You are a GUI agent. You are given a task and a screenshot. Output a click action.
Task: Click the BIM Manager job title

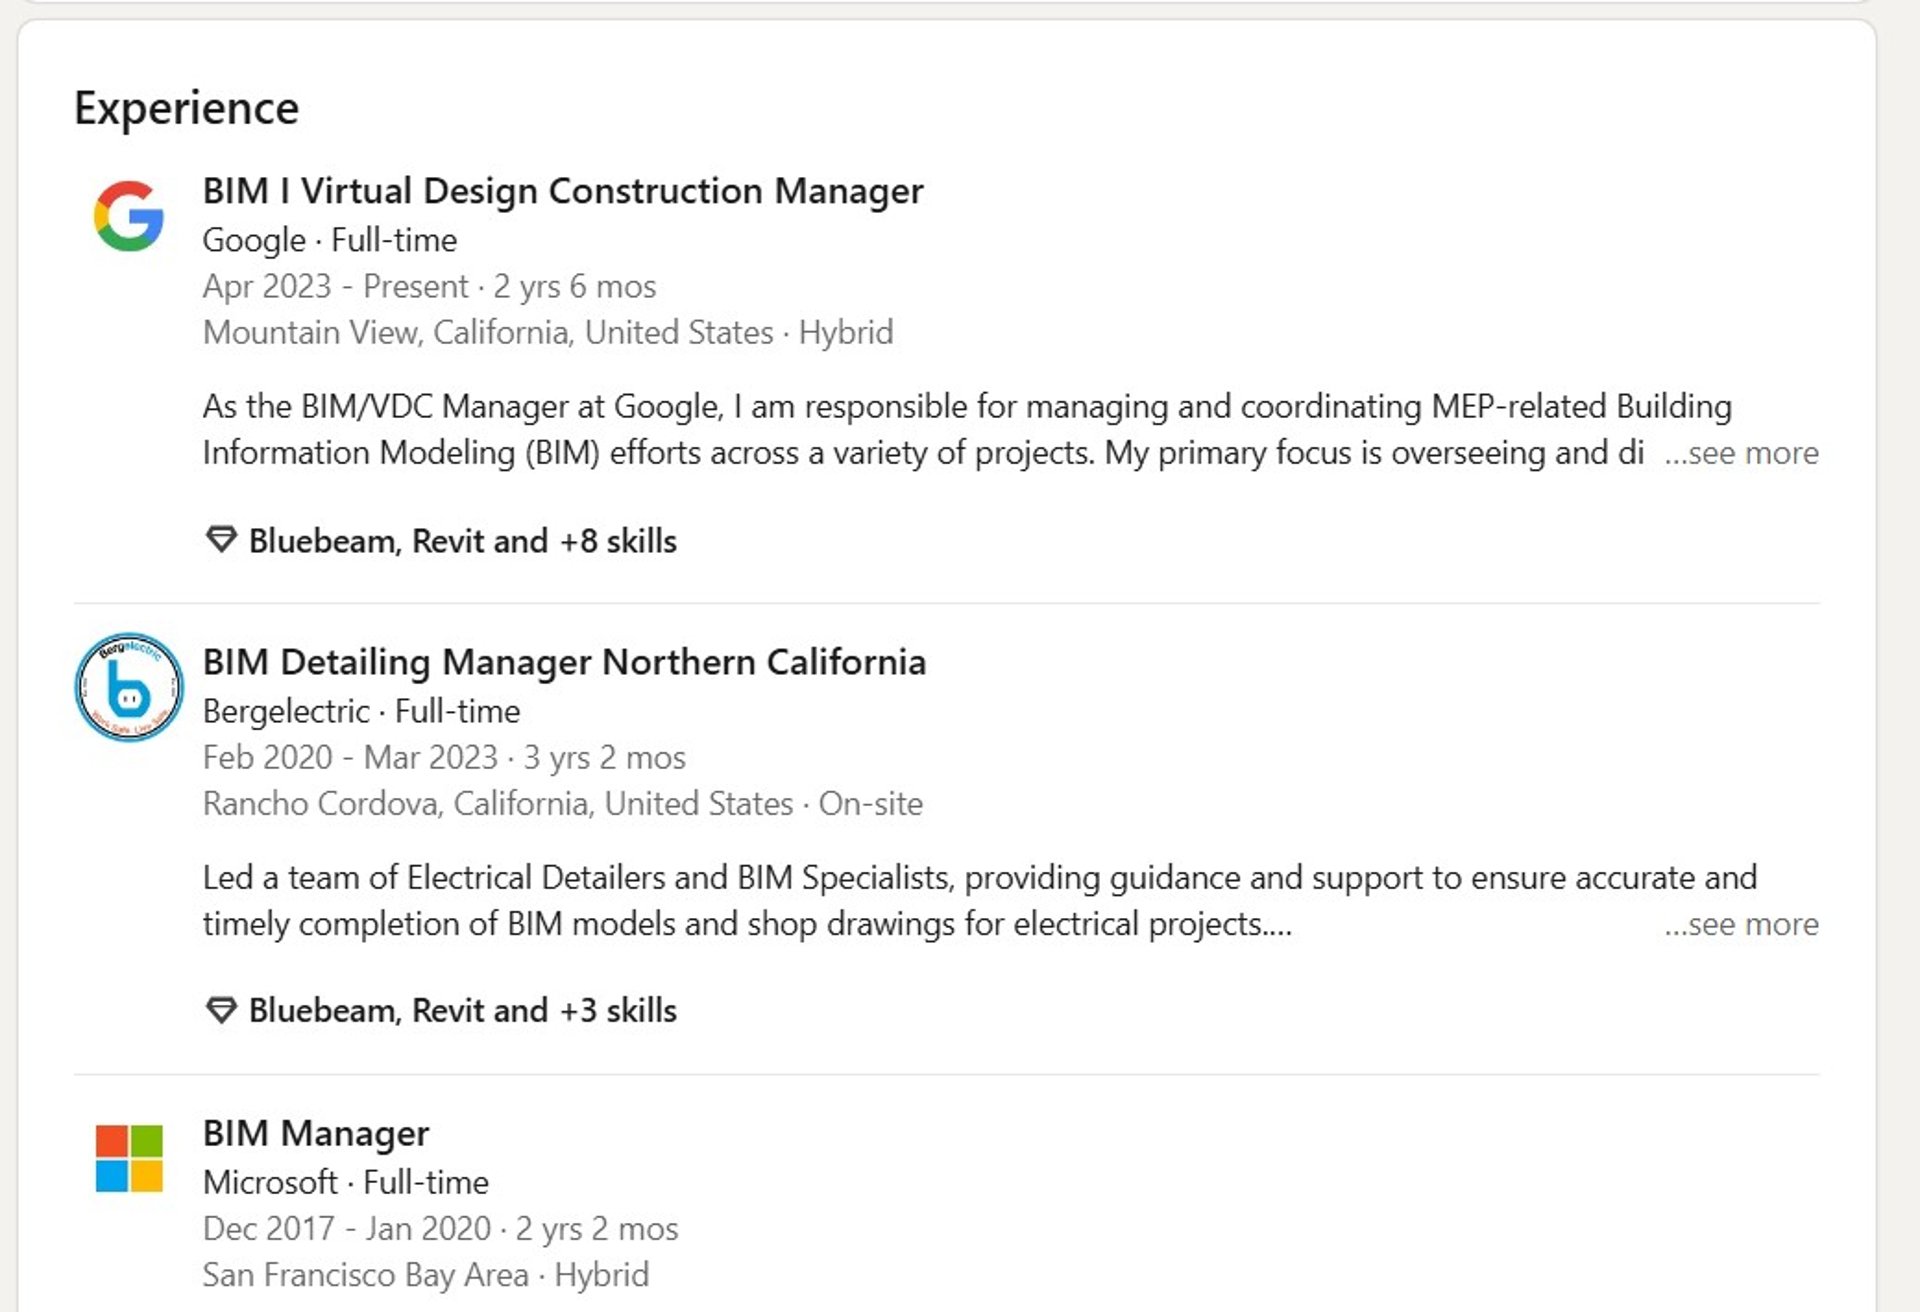click(315, 1133)
